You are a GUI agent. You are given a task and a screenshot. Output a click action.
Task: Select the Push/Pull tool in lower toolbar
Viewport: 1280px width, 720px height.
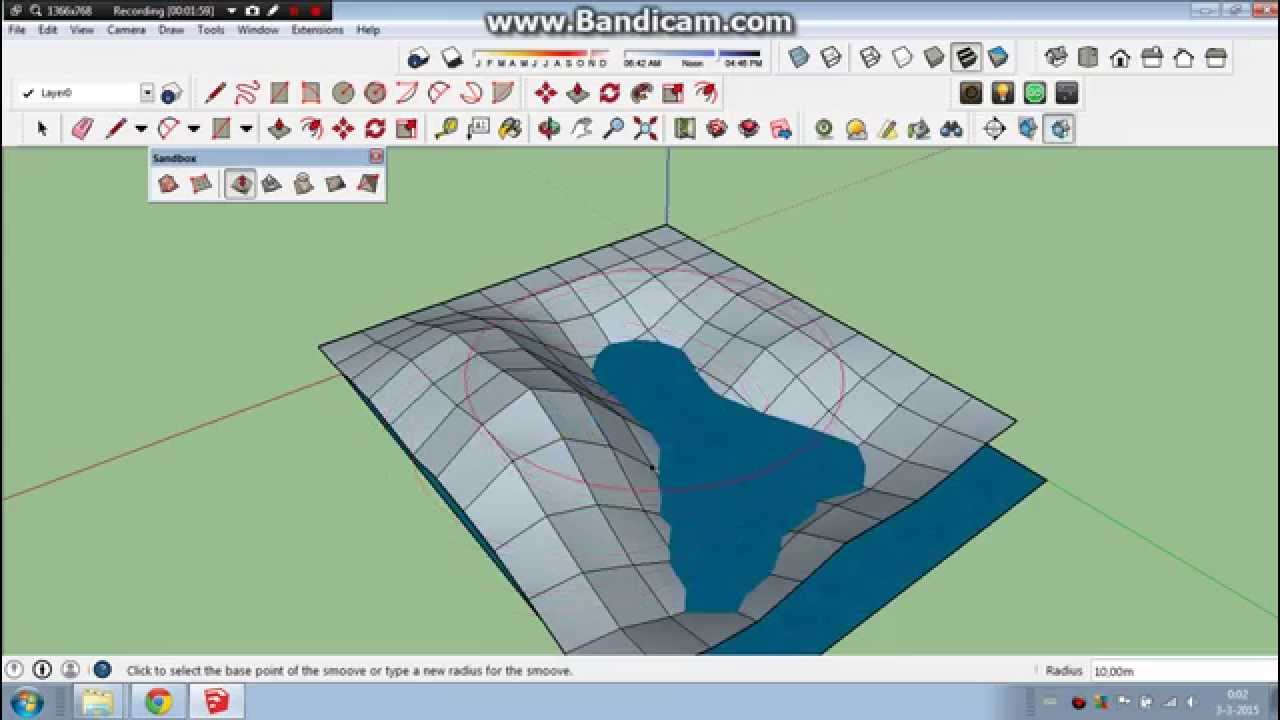coord(279,128)
